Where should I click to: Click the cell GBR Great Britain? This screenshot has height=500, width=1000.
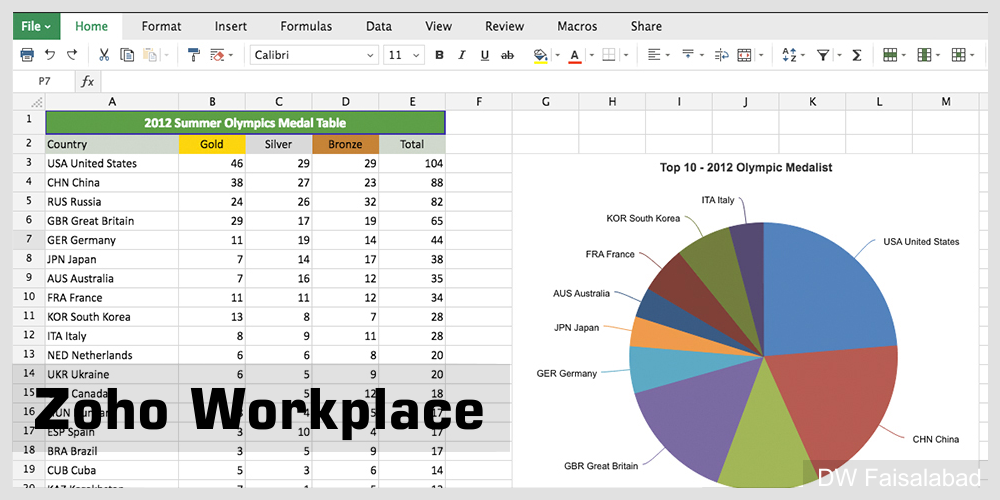tap(112, 221)
